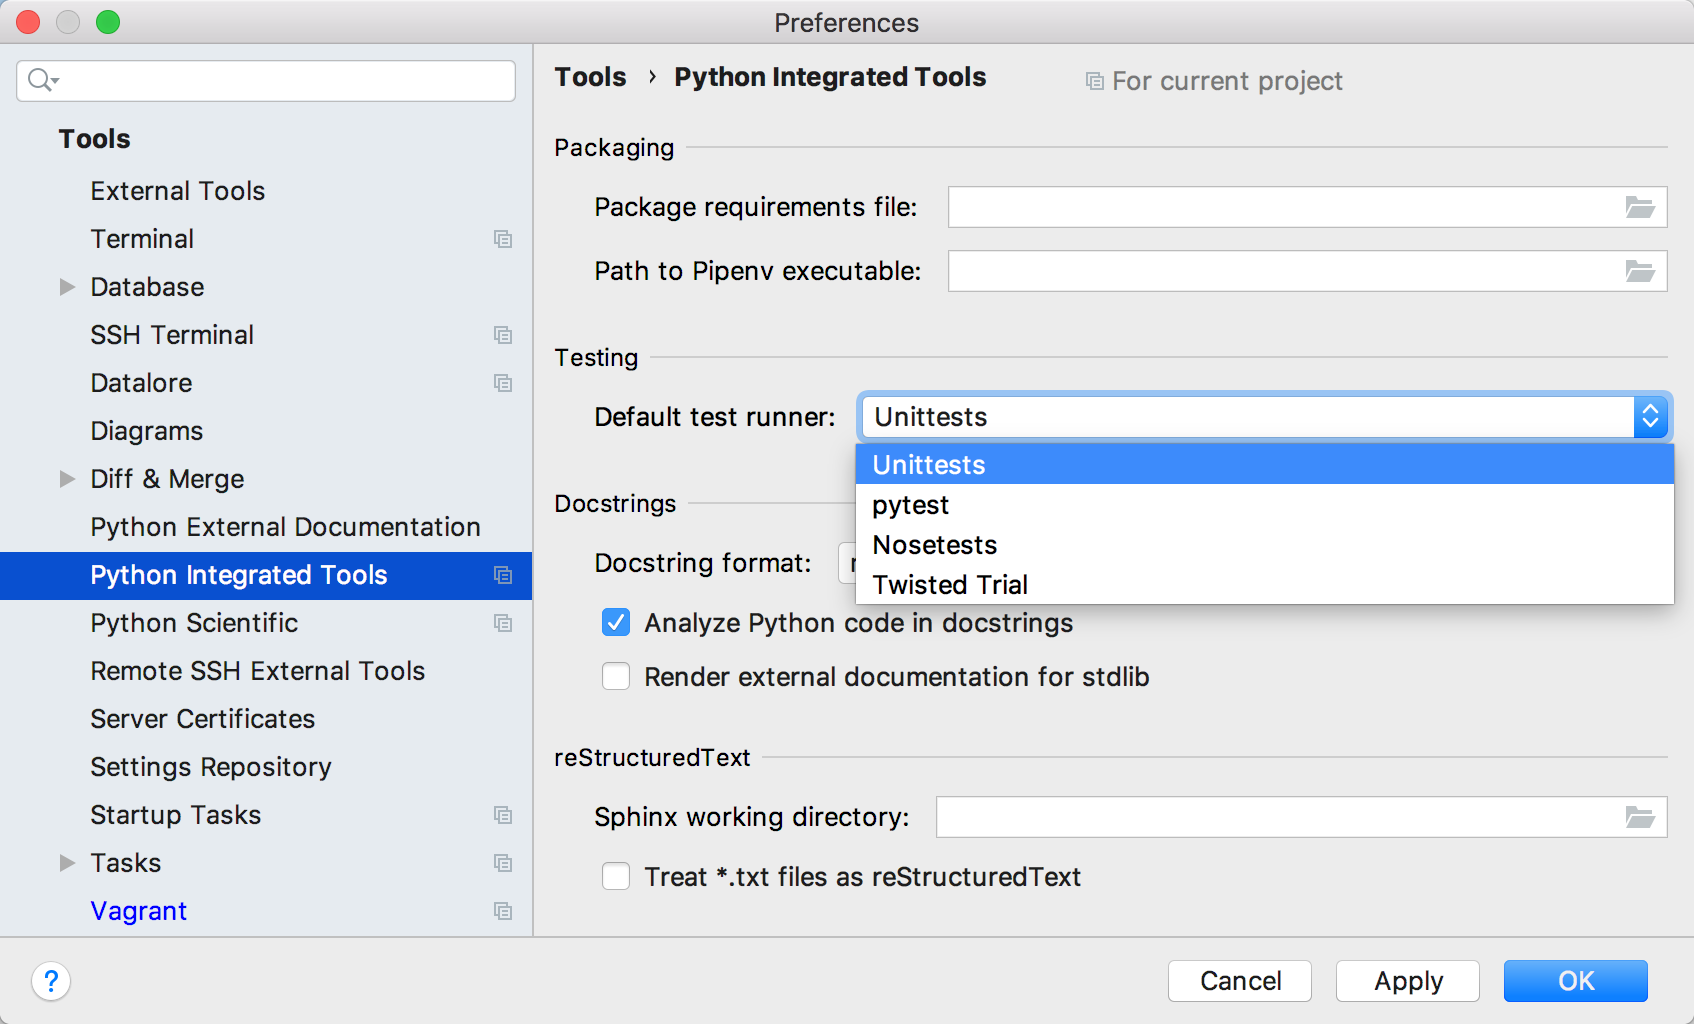Enable Render external documentation for stdlib
Image resolution: width=1694 pixels, height=1024 pixels.
click(616, 677)
